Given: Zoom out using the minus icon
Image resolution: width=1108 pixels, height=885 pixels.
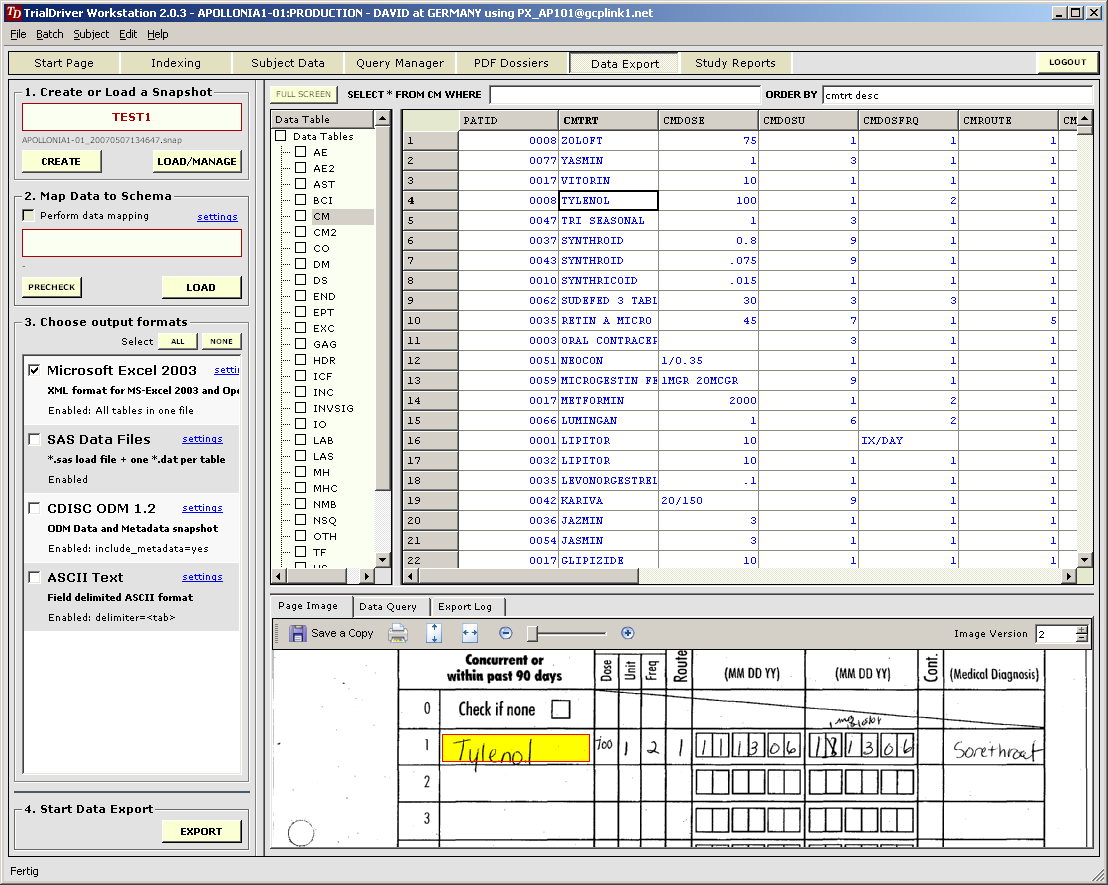Looking at the screenshot, I should click(x=506, y=633).
